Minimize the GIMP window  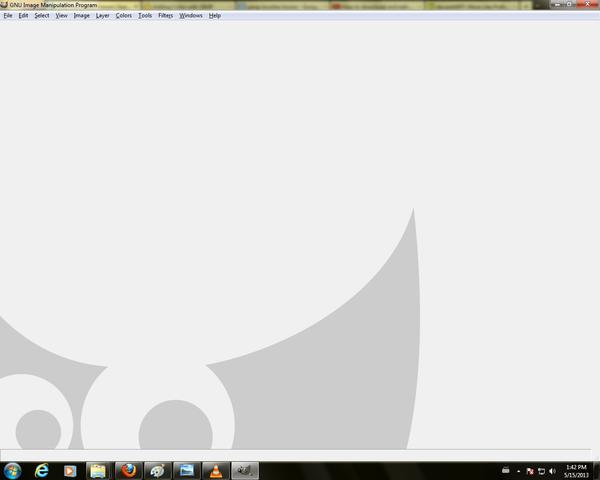(x=558, y=4)
